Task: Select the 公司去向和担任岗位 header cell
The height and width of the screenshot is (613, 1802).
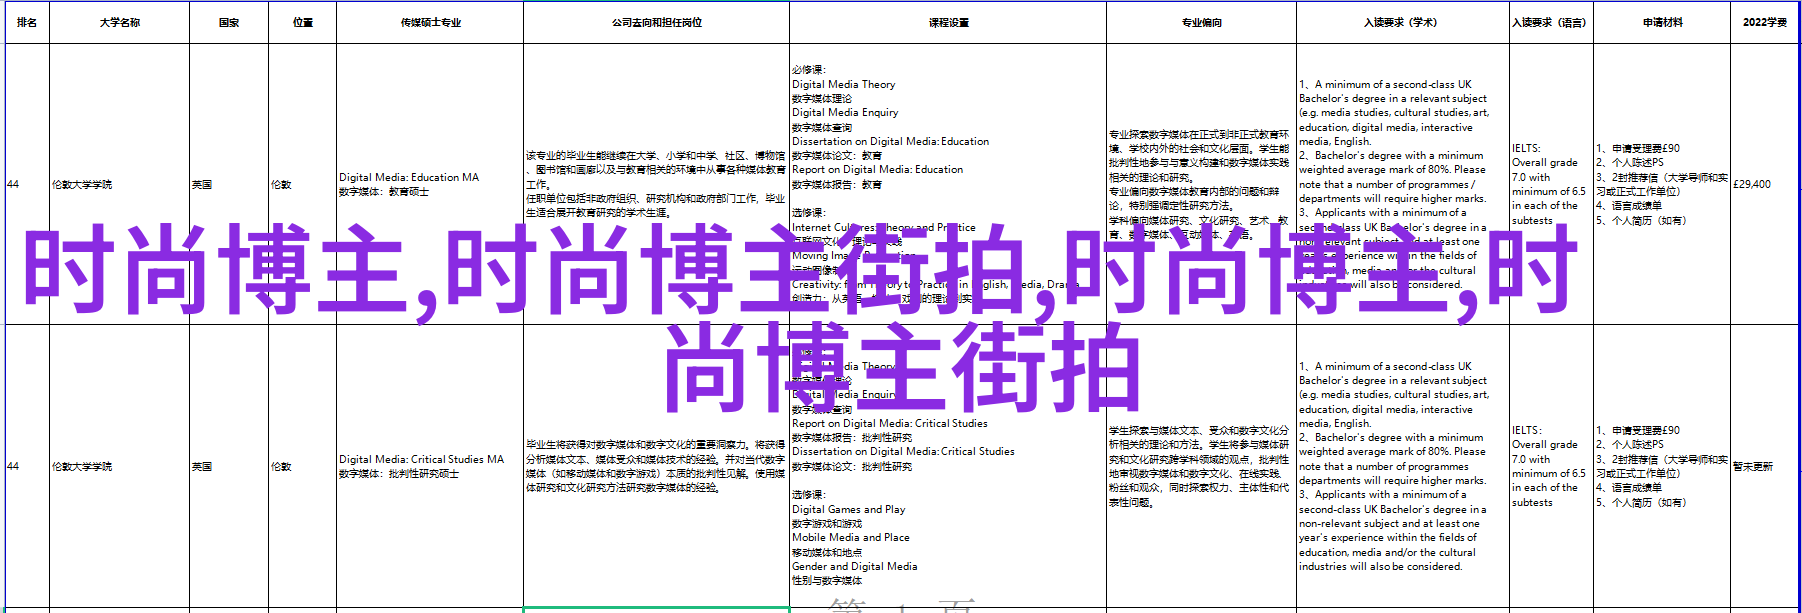Action: click(656, 22)
